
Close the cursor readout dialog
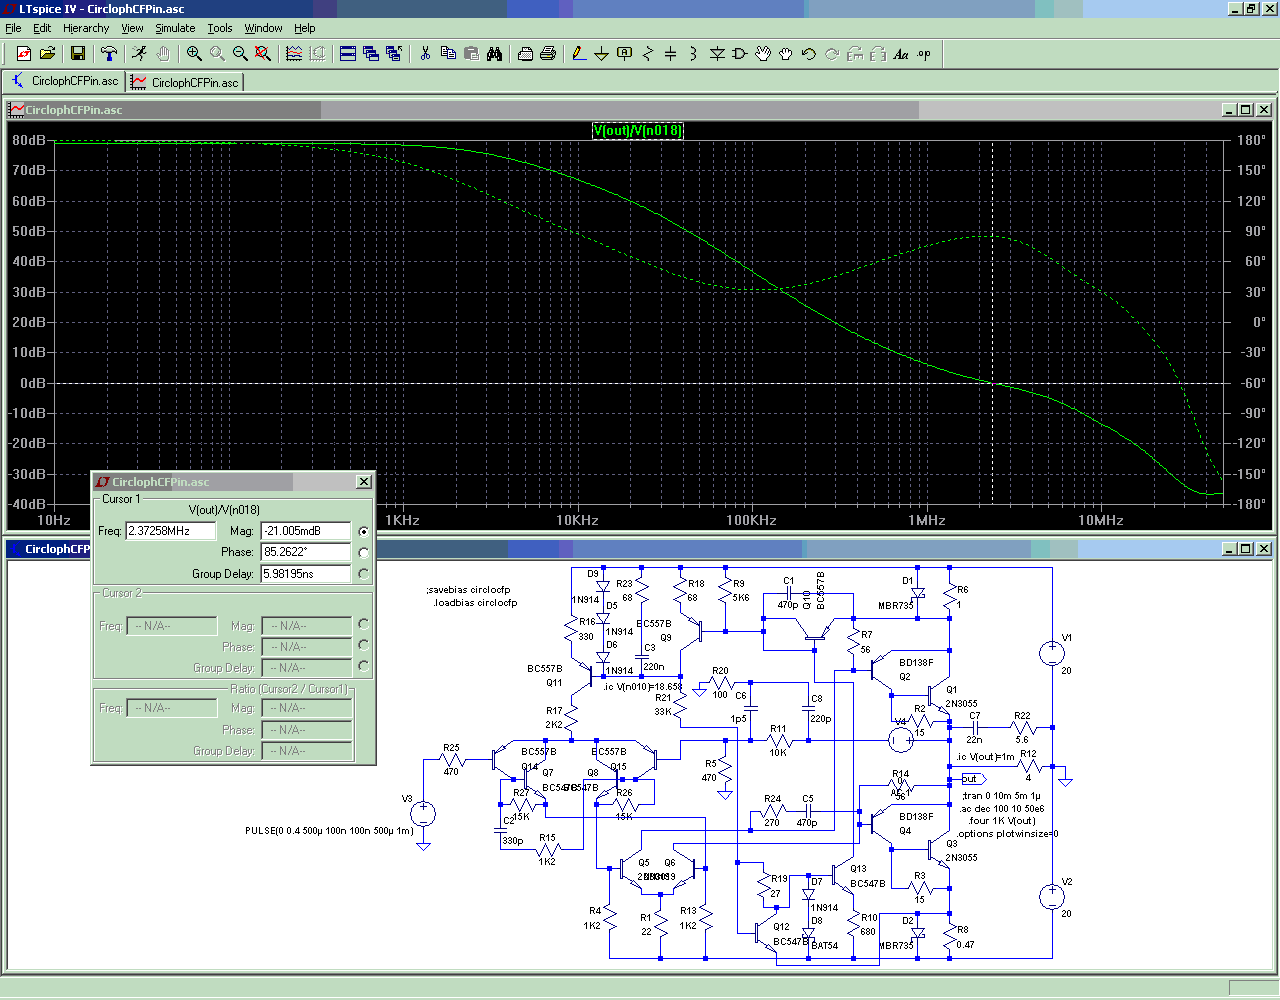(363, 482)
